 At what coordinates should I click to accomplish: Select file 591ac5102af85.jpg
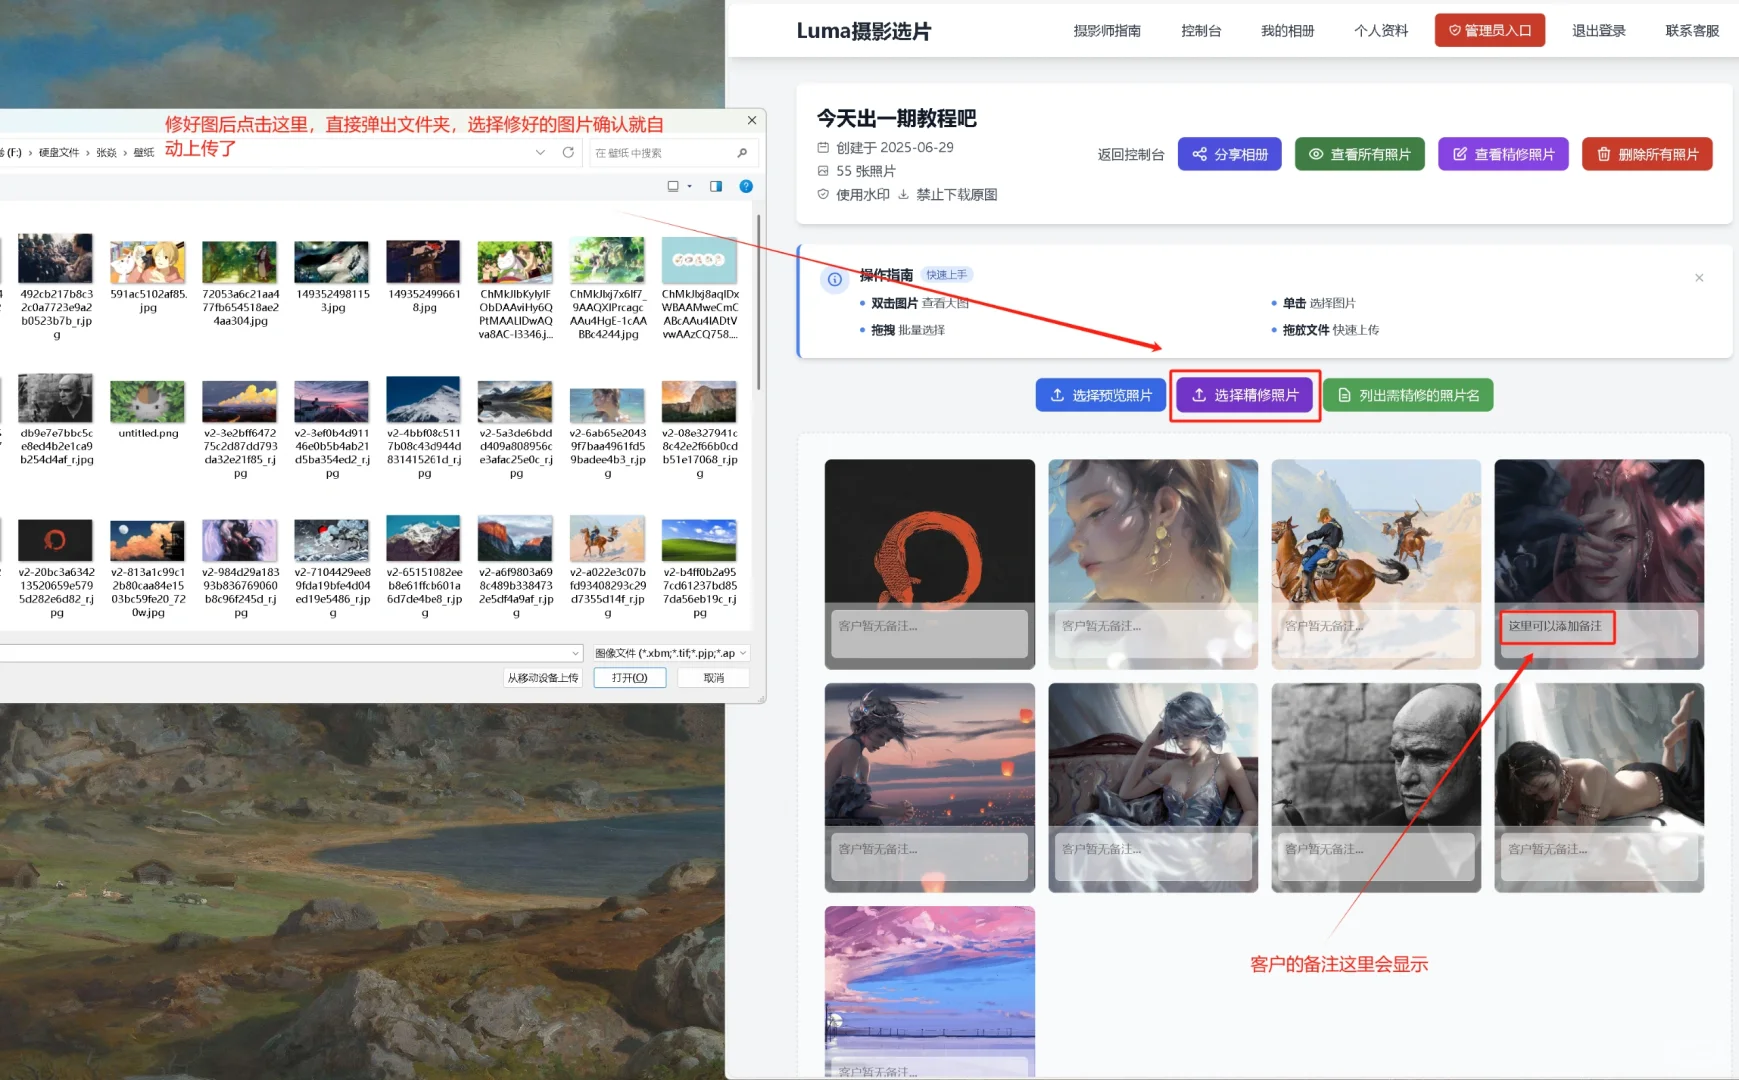pos(148,275)
